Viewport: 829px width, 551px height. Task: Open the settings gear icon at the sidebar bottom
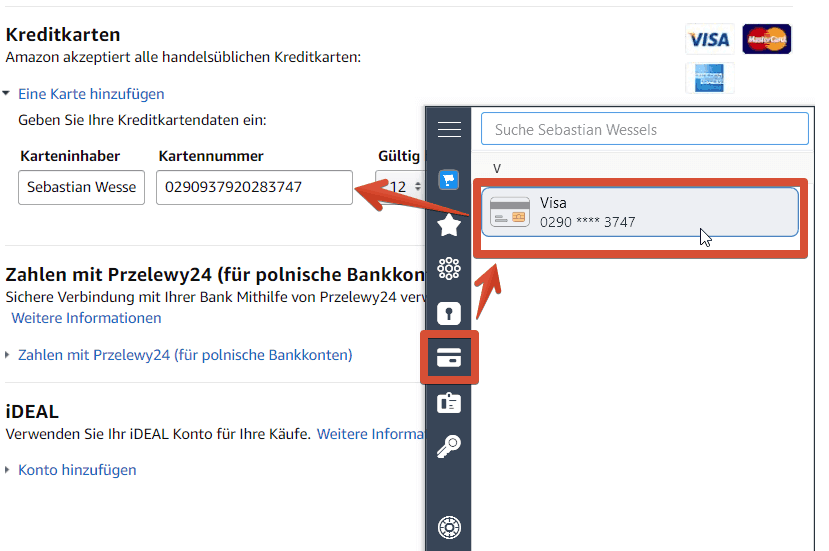tap(449, 527)
